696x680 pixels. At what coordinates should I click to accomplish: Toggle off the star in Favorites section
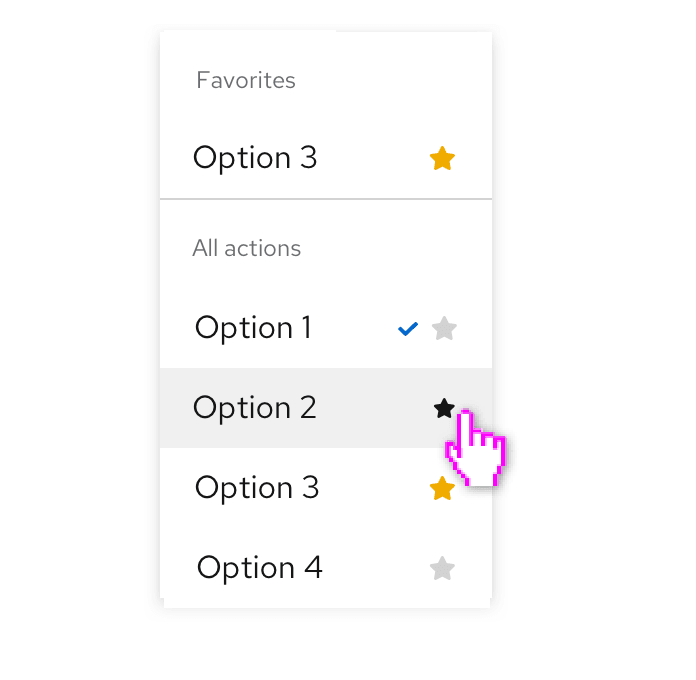point(442,158)
